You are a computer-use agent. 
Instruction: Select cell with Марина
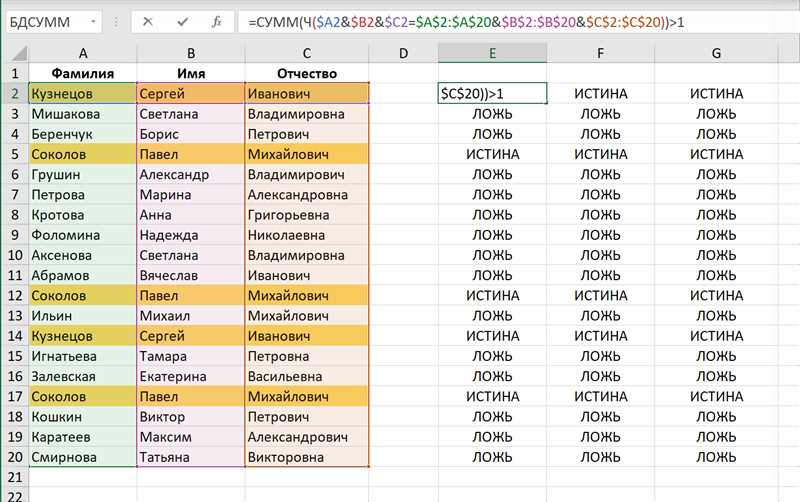click(x=191, y=194)
